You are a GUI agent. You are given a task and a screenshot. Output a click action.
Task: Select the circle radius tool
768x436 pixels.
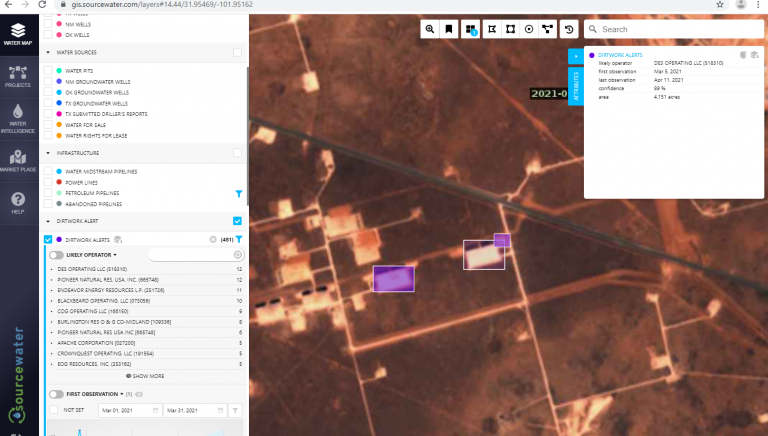(529, 29)
